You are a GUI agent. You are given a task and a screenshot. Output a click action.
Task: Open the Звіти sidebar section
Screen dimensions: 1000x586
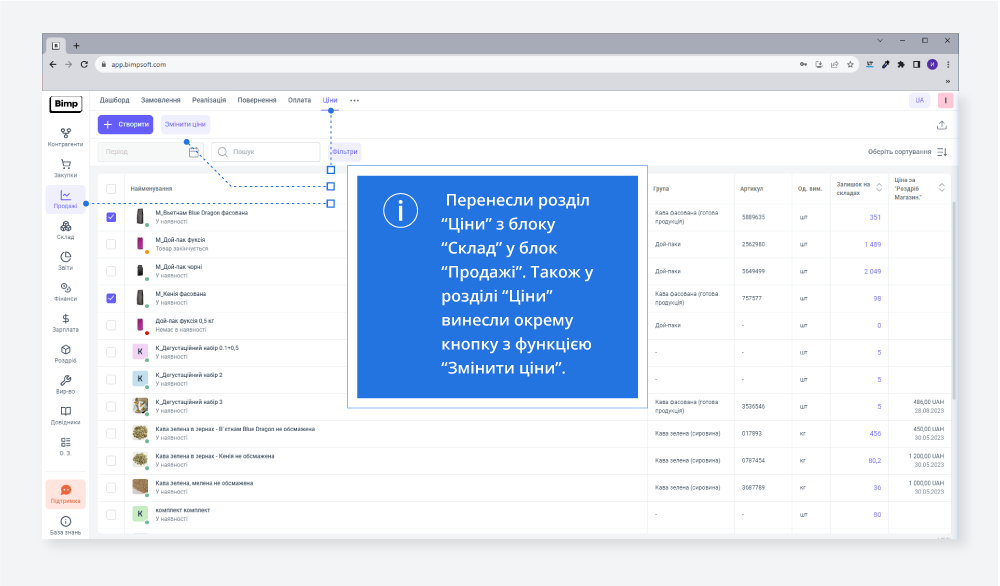pyautogui.click(x=65, y=261)
